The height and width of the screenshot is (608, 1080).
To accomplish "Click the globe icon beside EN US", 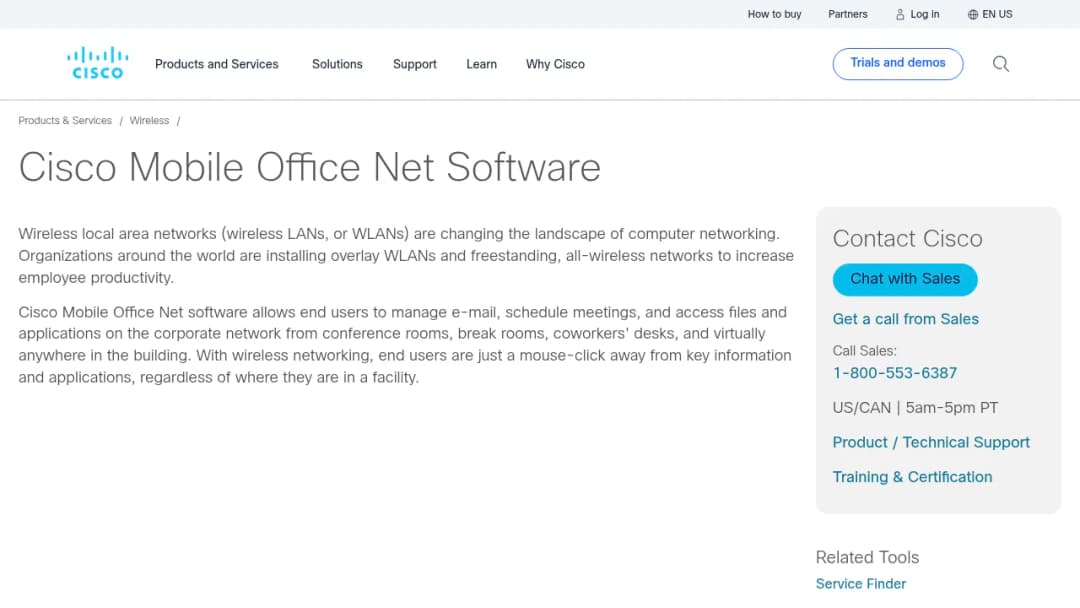I will [973, 14].
